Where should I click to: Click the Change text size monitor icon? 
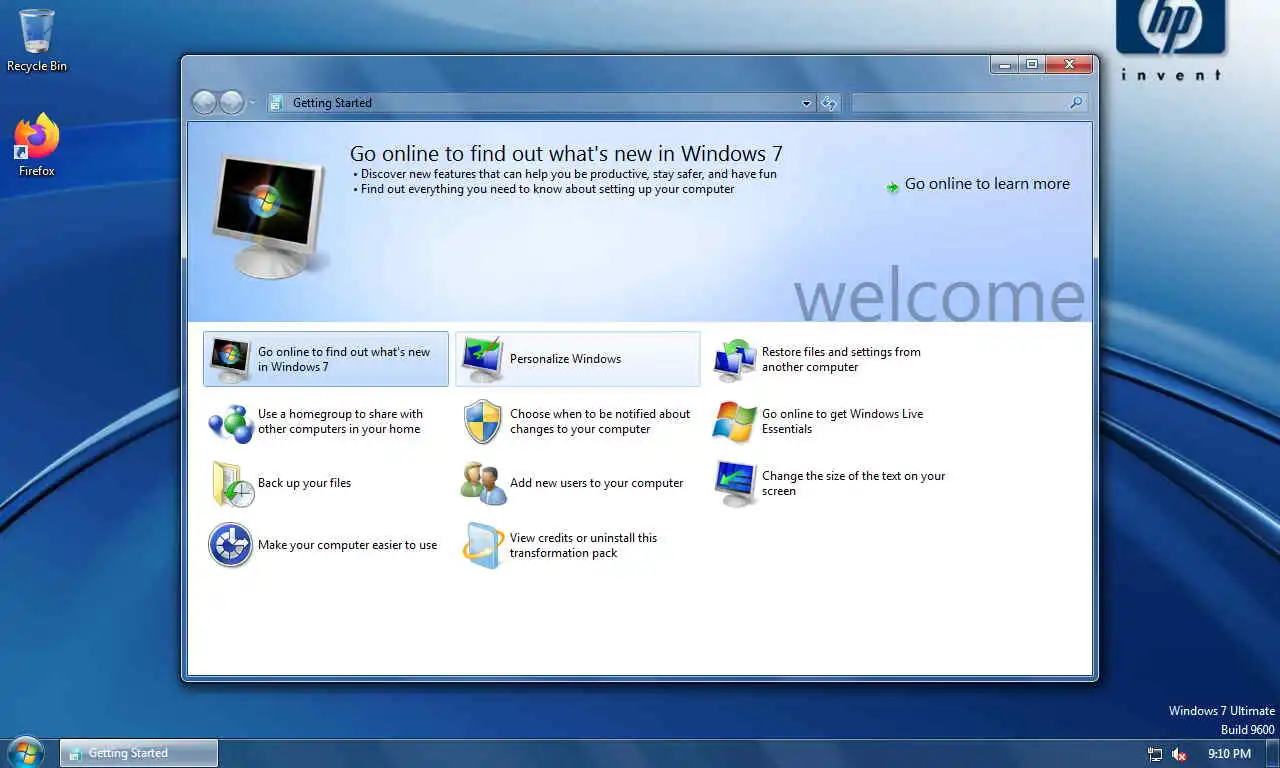(x=735, y=484)
